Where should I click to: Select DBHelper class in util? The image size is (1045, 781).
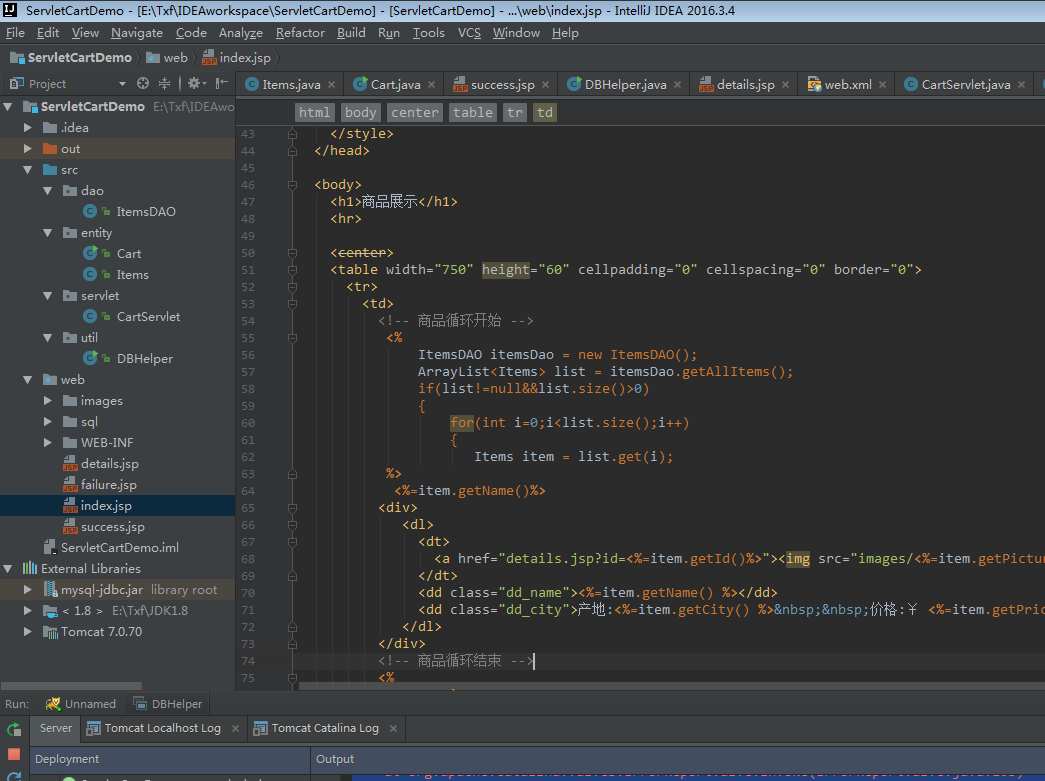[145, 359]
